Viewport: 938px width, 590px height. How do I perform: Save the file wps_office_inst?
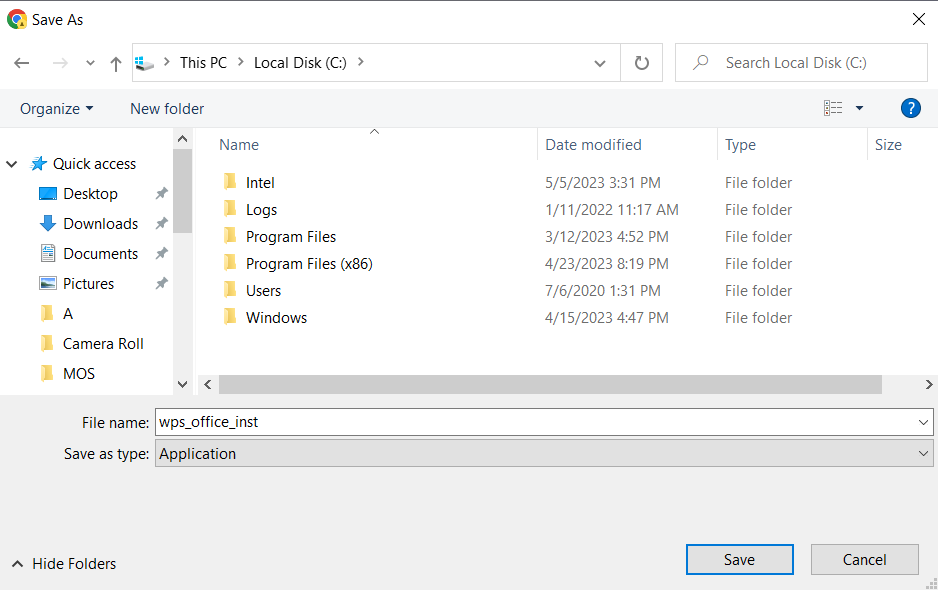point(739,559)
